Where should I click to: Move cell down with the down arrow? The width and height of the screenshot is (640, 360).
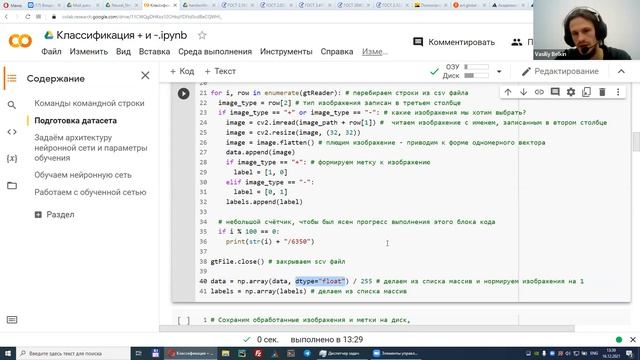523,92
